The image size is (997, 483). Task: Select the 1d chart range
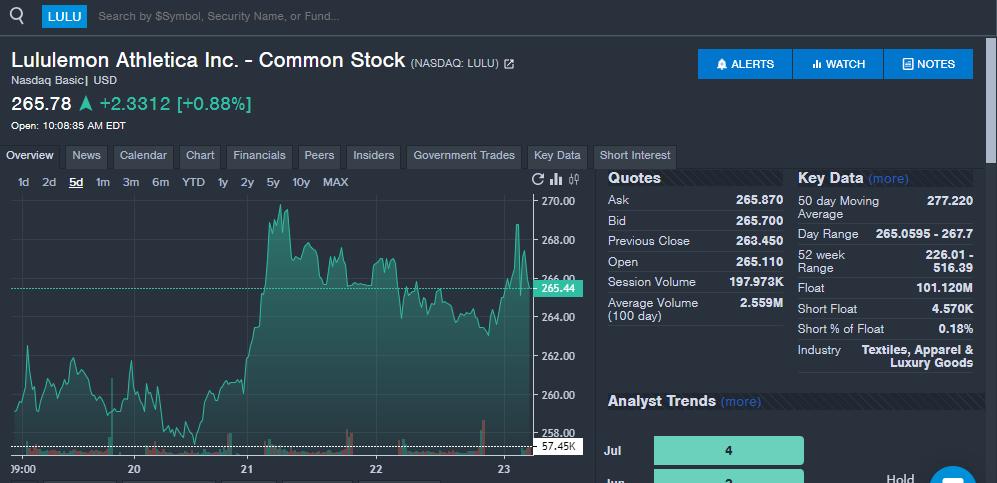coord(24,182)
